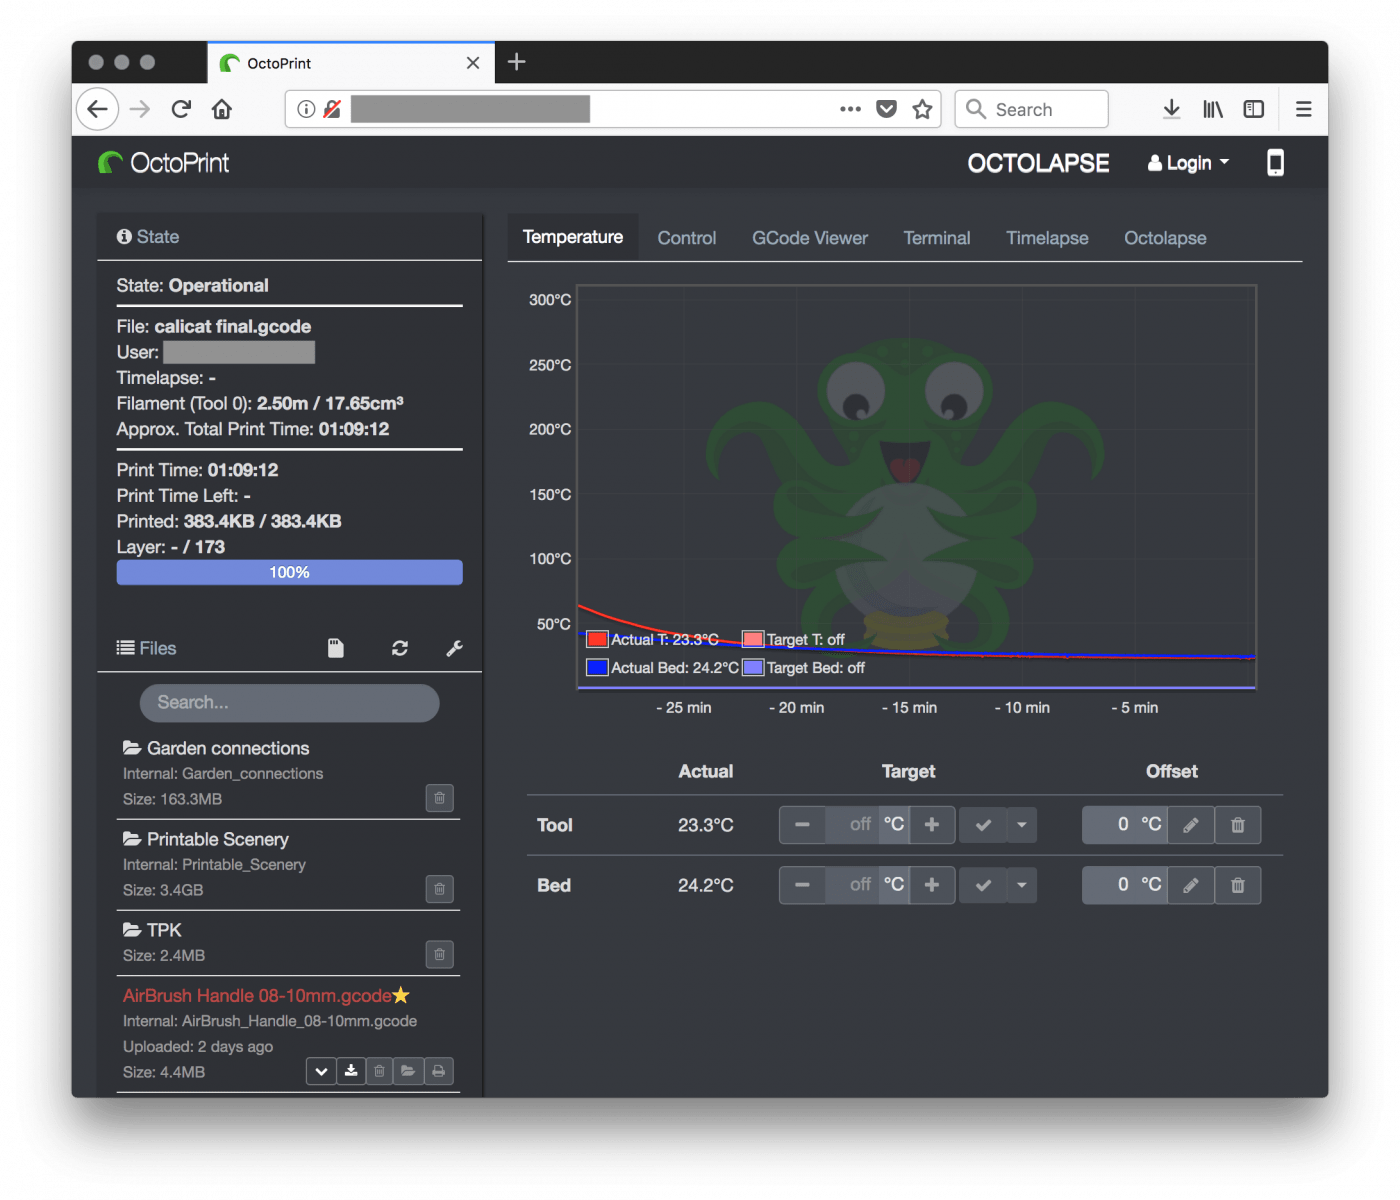Select the Temperature tab

(573, 237)
